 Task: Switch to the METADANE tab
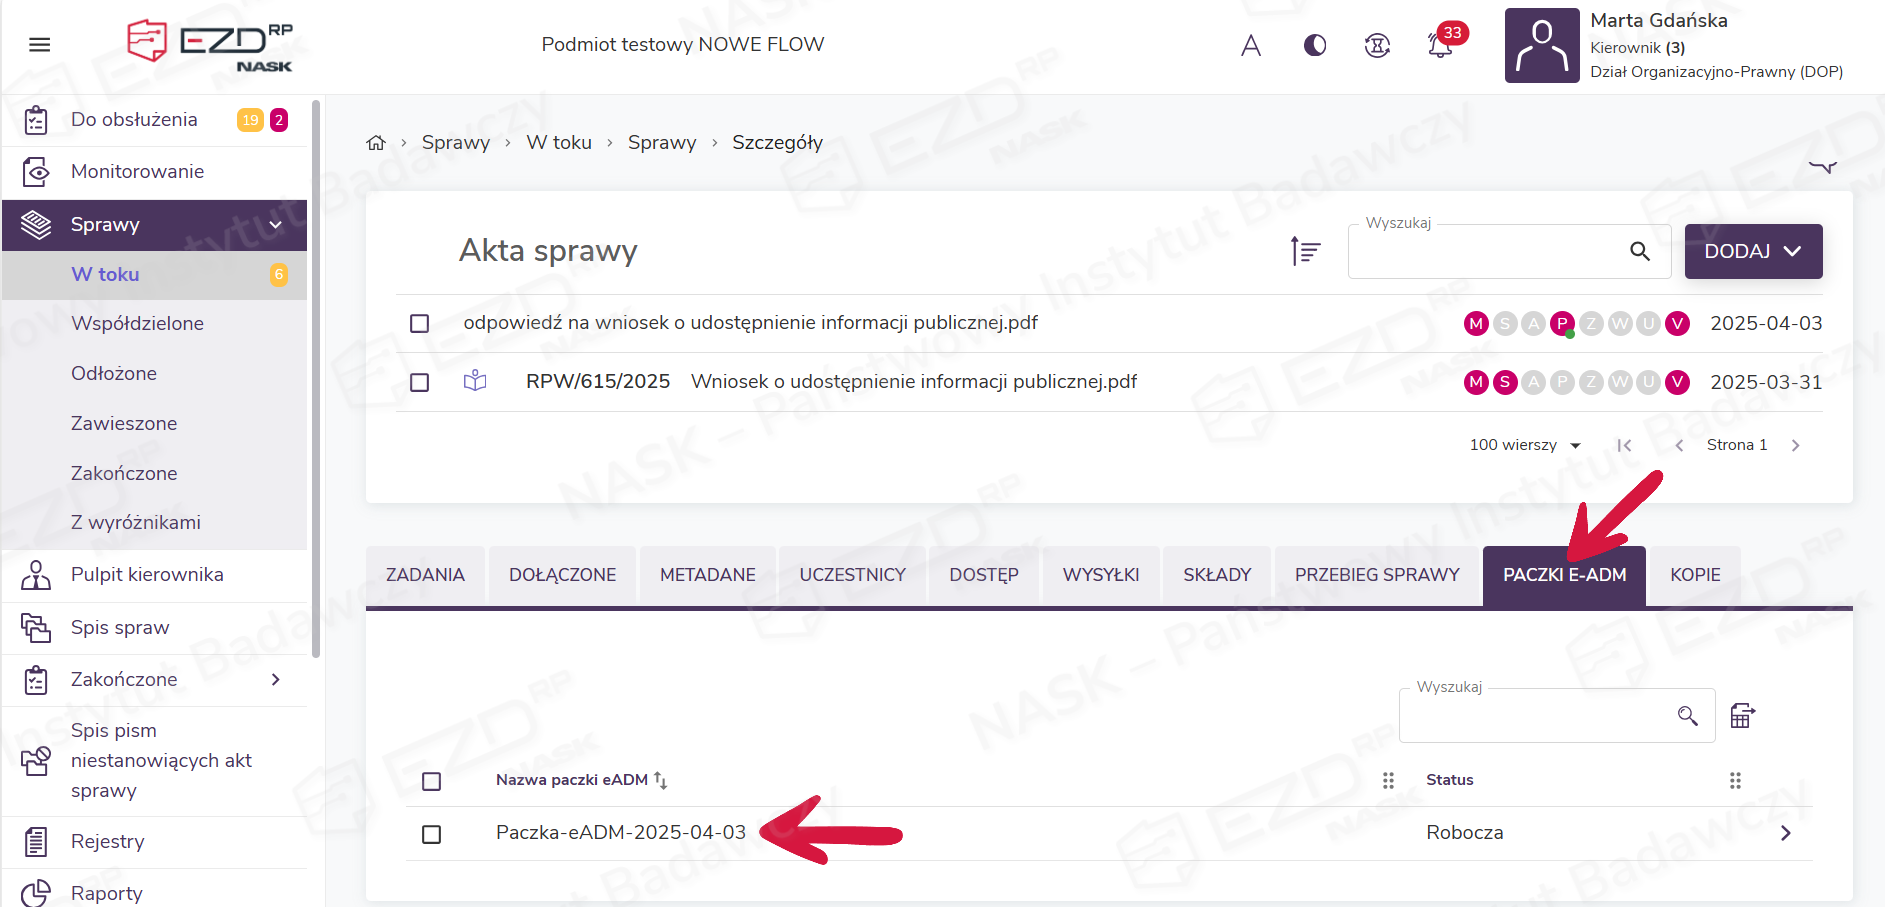[x=707, y=575]
